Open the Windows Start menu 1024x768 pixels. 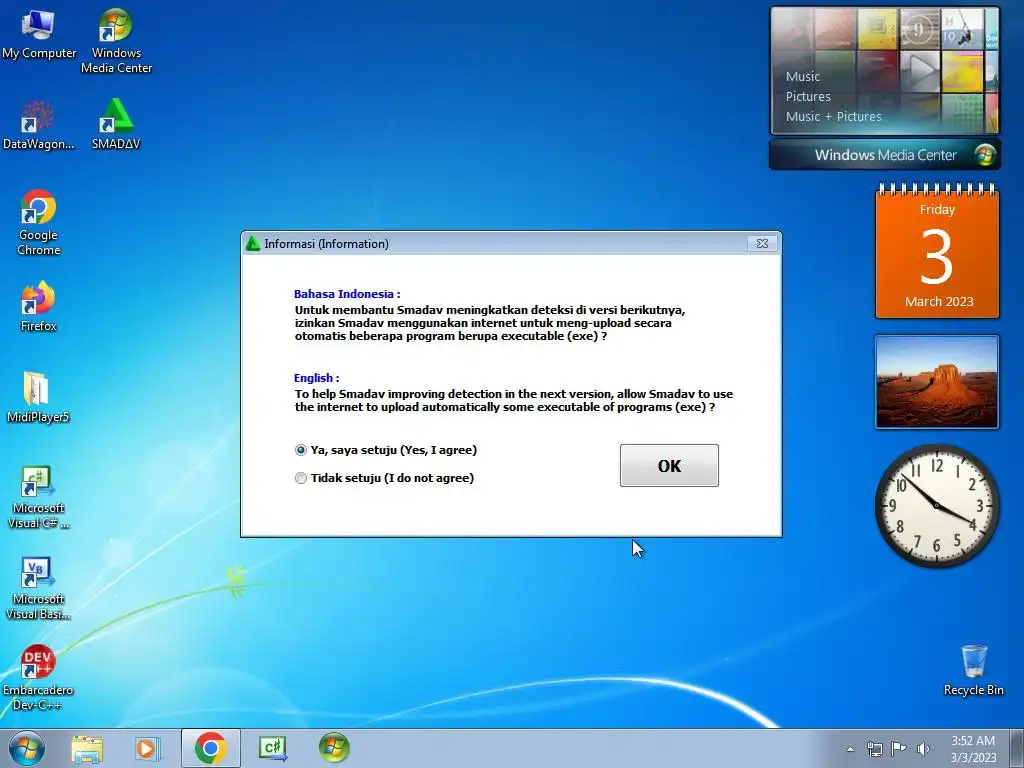click(27, 748)
